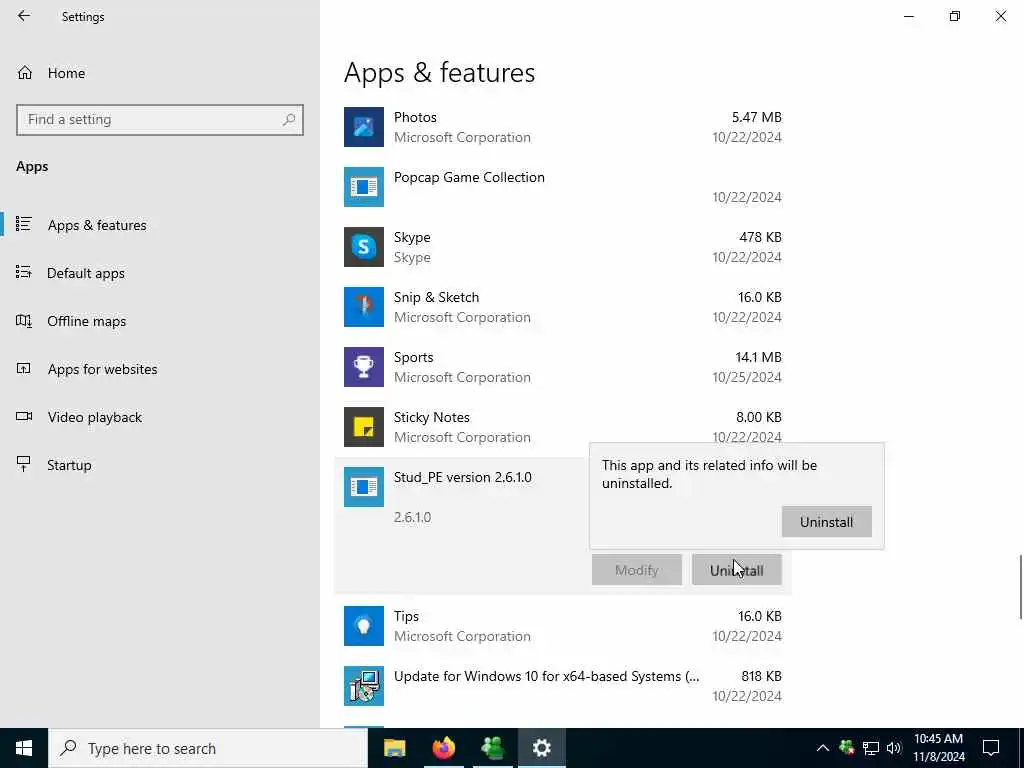The width and height of the screenshot is (1024, 768).
Task: Open the Windows Start menu
Action: pyautogui.click(x=24, y=748)
